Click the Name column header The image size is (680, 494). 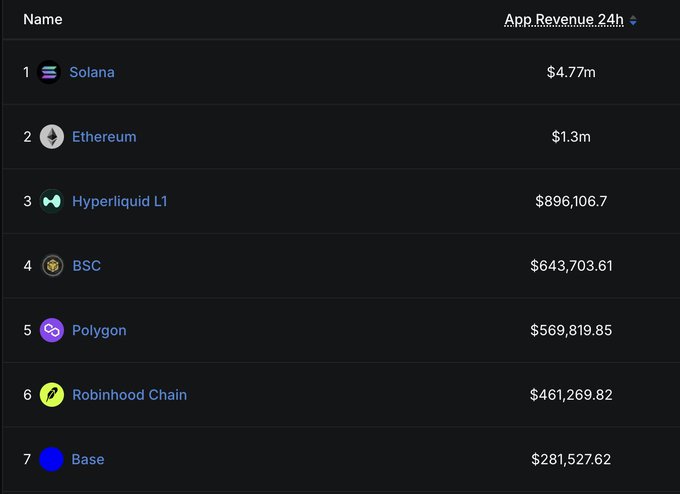pos(42,20)
